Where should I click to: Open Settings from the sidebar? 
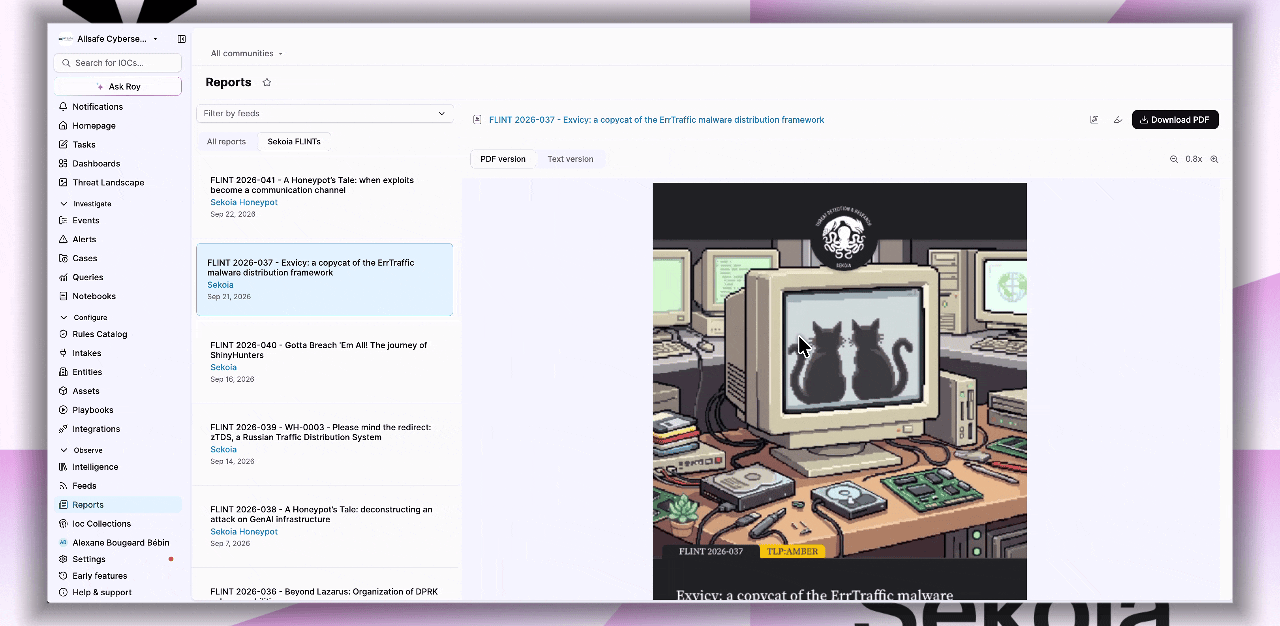[89, 559]
